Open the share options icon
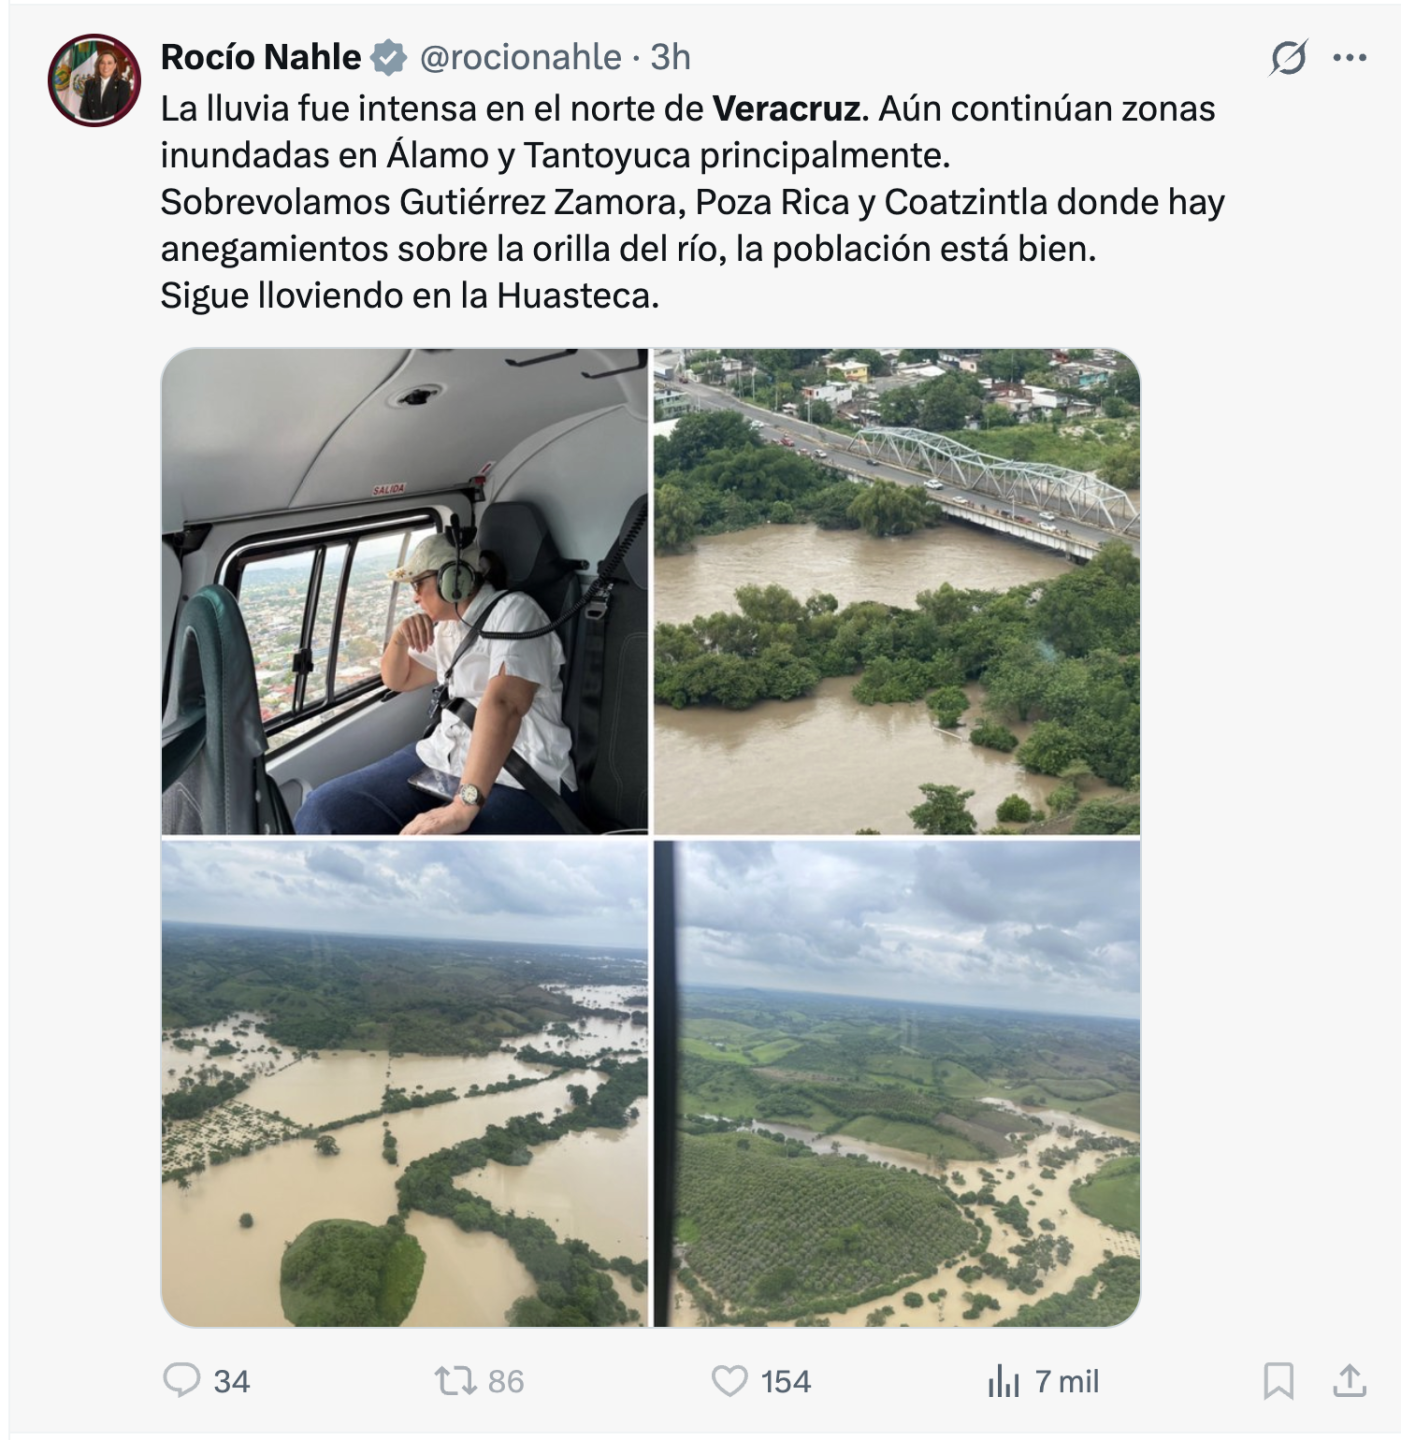 point(1349,1381)
